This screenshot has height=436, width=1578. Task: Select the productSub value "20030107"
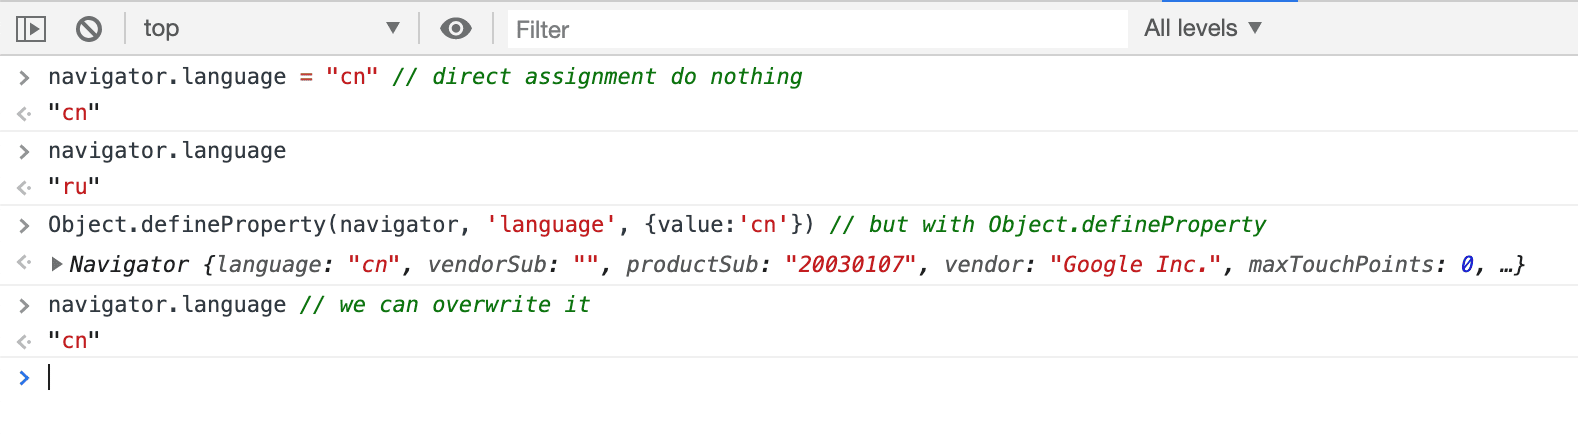pos(851,264)
